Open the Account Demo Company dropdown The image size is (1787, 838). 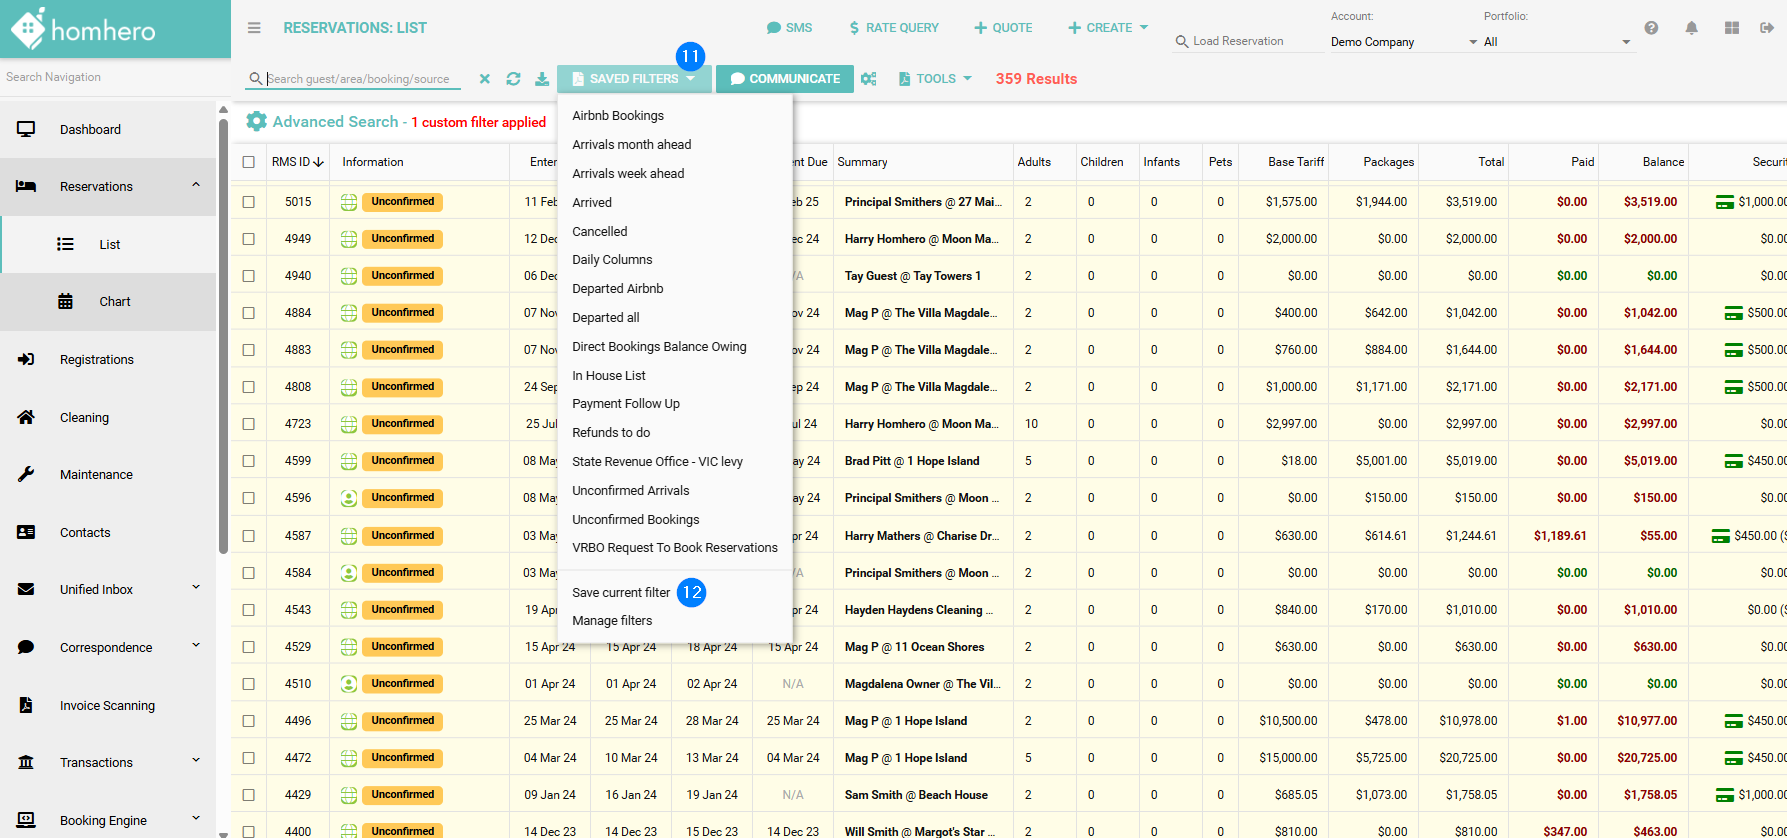(x=1403, y=42)
